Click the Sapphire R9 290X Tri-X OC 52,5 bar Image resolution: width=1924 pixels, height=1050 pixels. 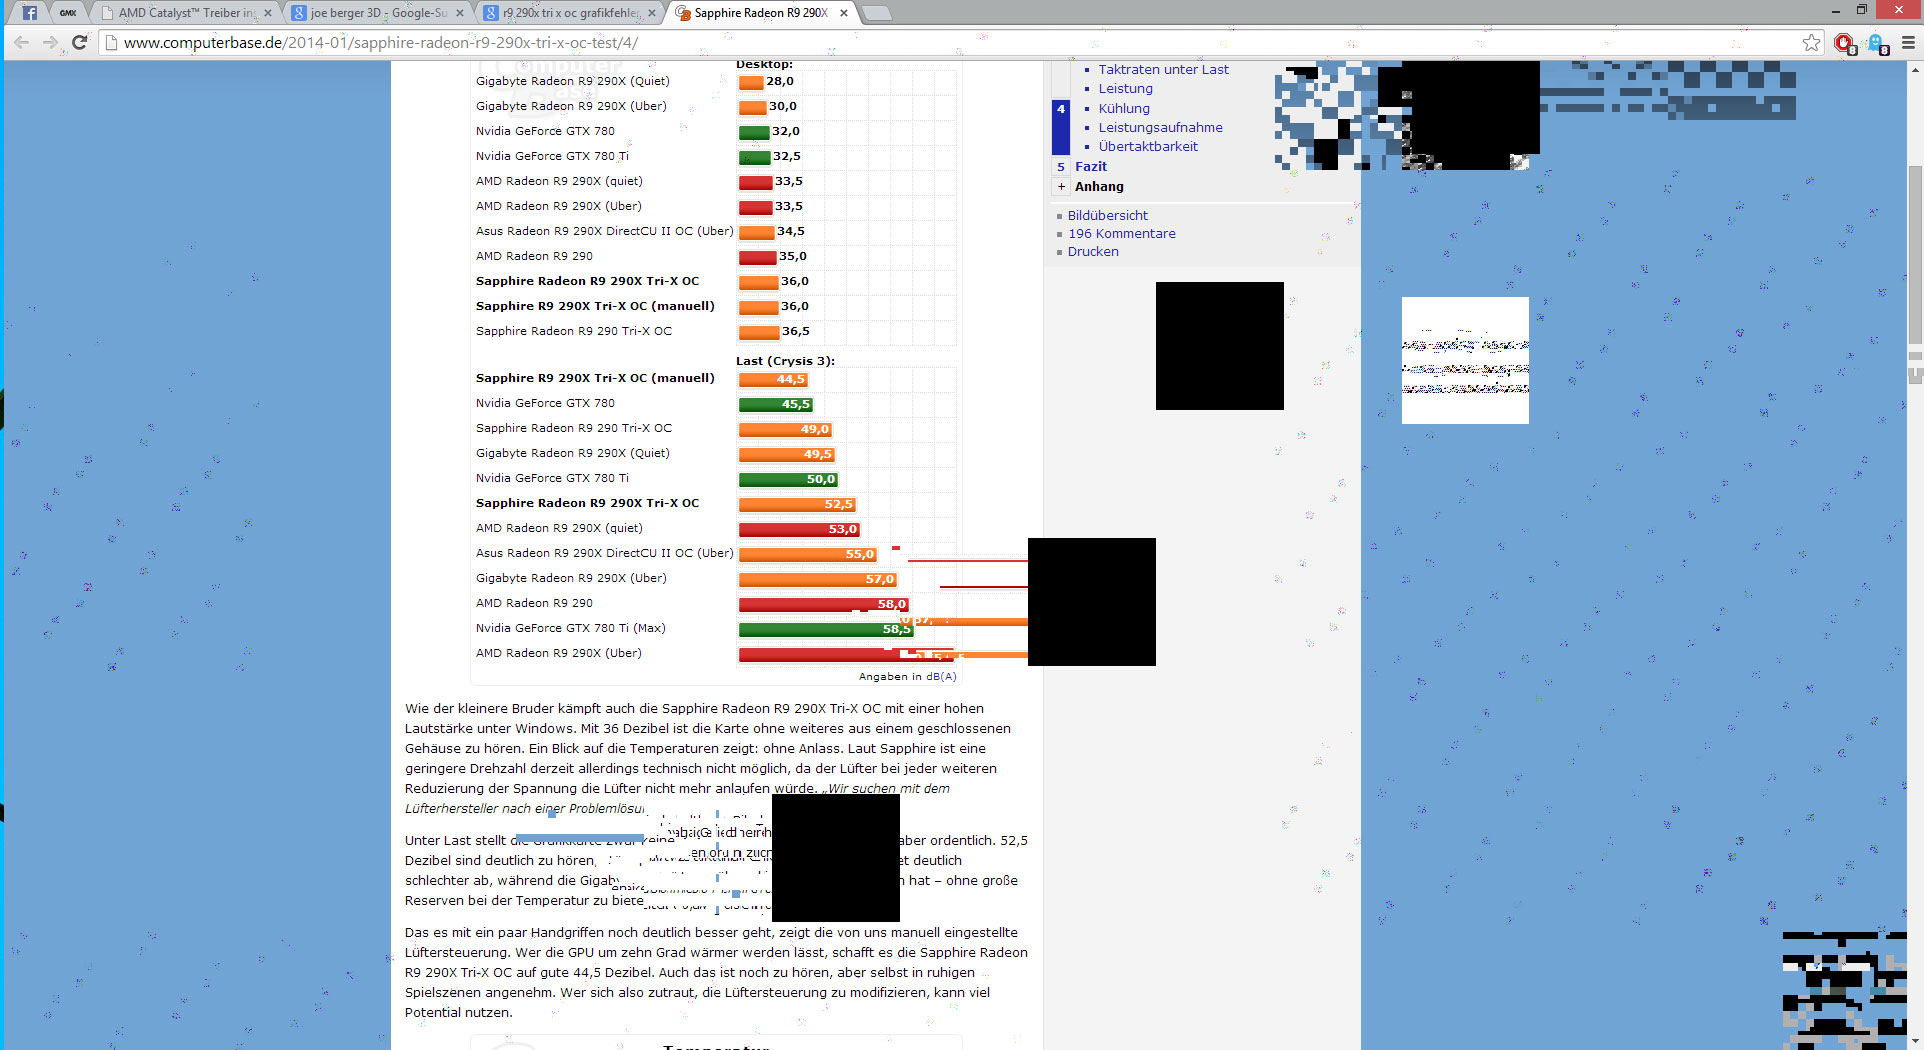(797, 505)
